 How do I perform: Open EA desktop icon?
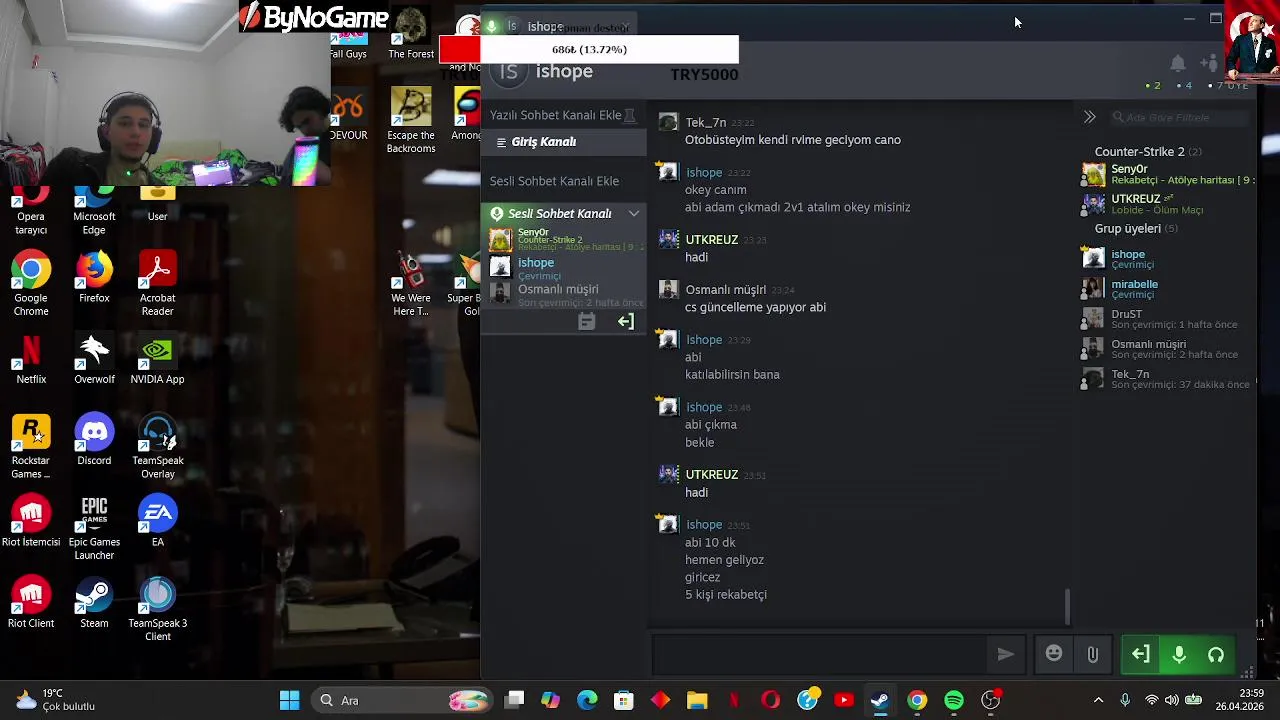click(157, 522)
